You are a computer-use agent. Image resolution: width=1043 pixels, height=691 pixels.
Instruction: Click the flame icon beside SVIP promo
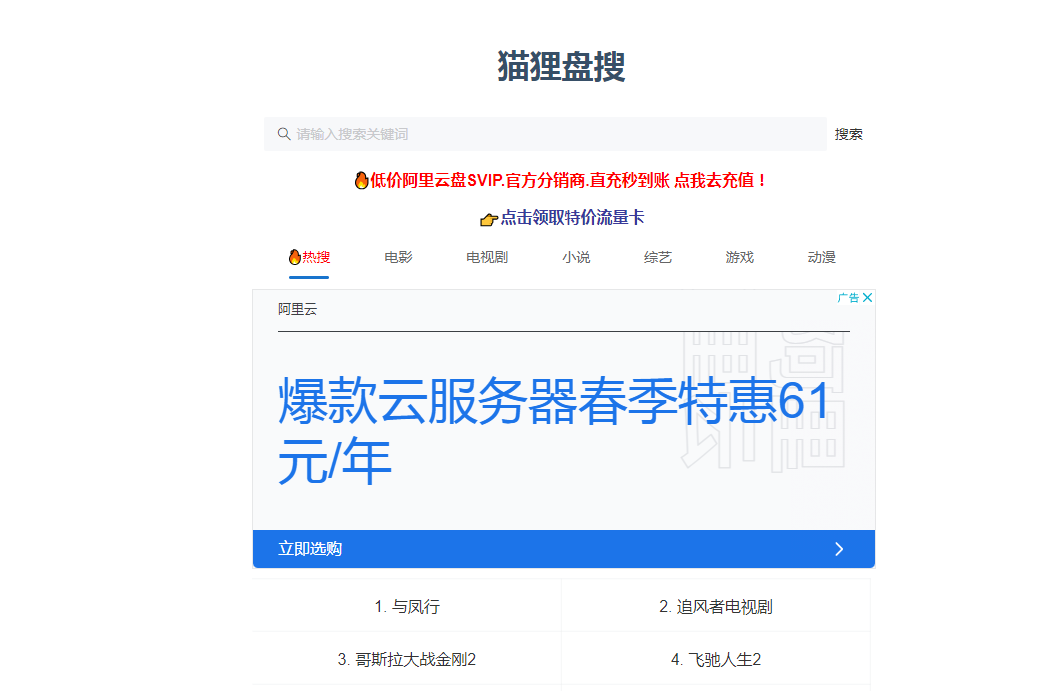[x=361, y=180]
